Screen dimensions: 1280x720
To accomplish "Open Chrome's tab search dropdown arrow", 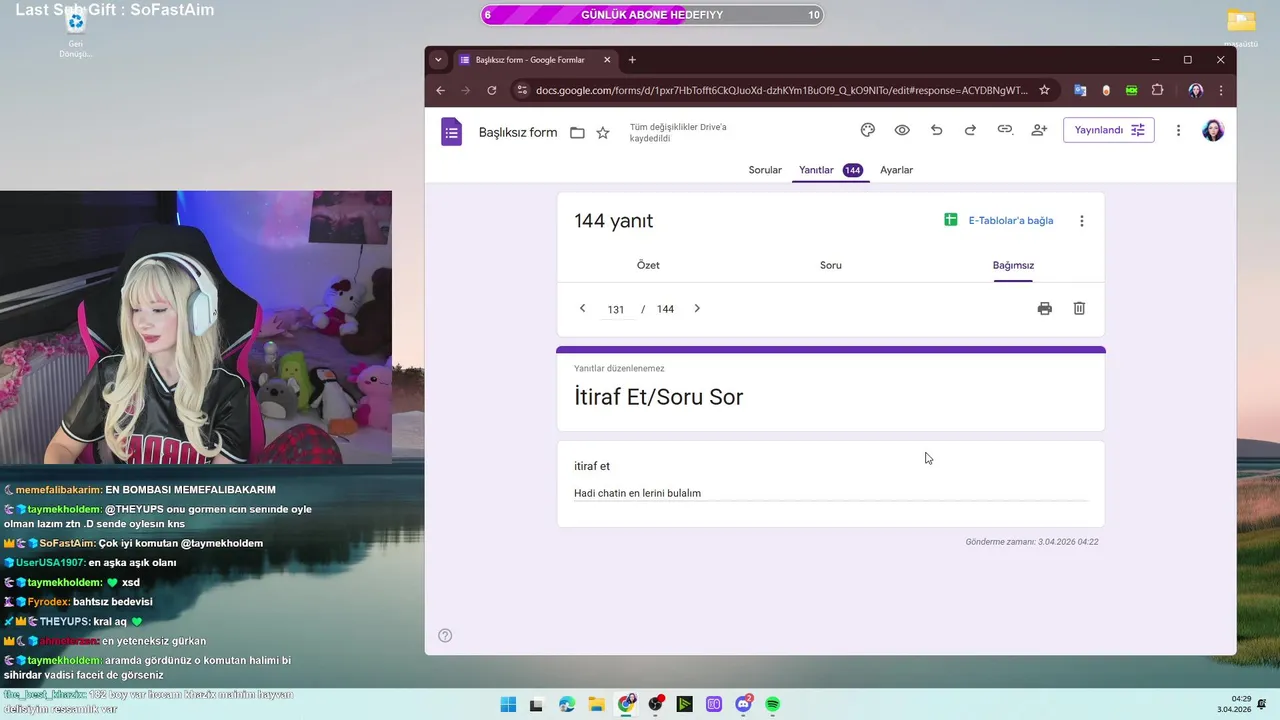I will [438, 60].
